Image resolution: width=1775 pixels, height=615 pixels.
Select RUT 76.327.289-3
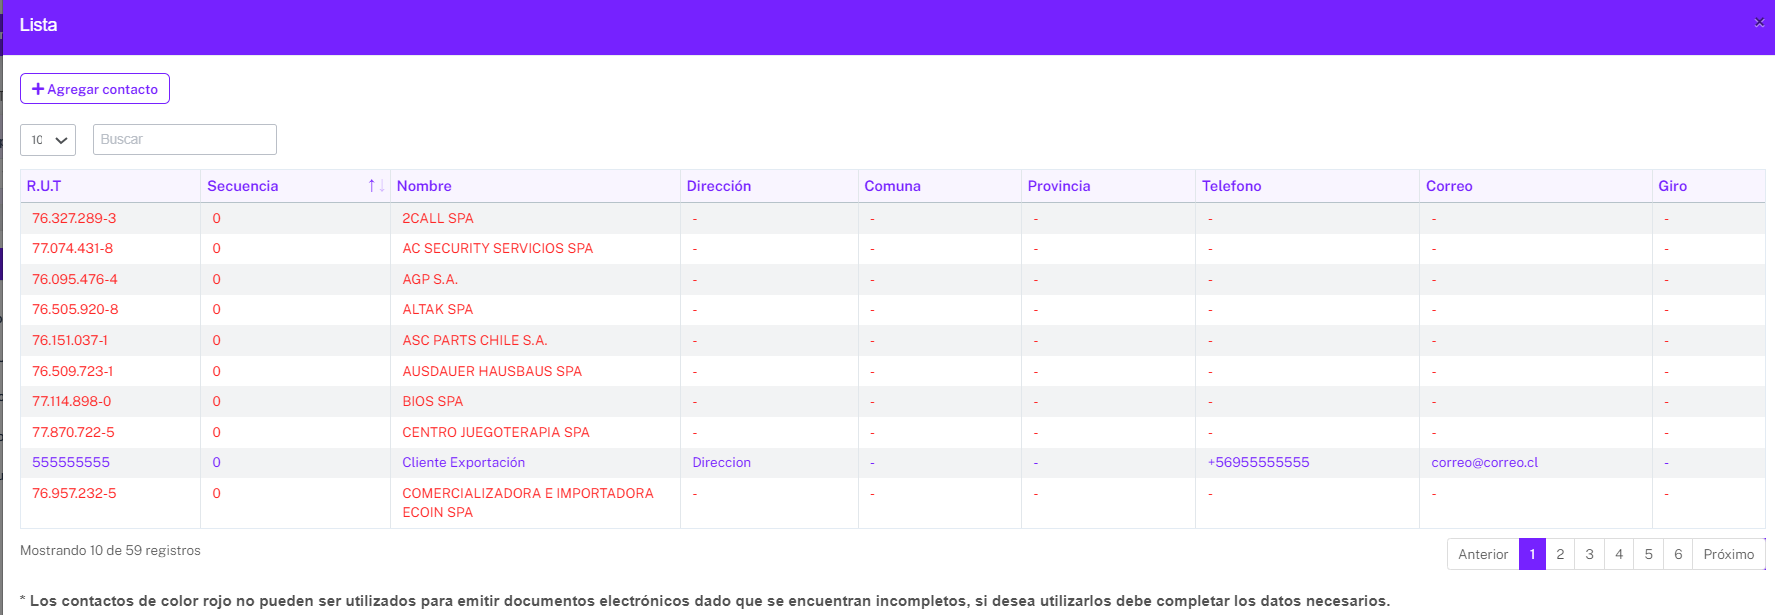point(74,218)
